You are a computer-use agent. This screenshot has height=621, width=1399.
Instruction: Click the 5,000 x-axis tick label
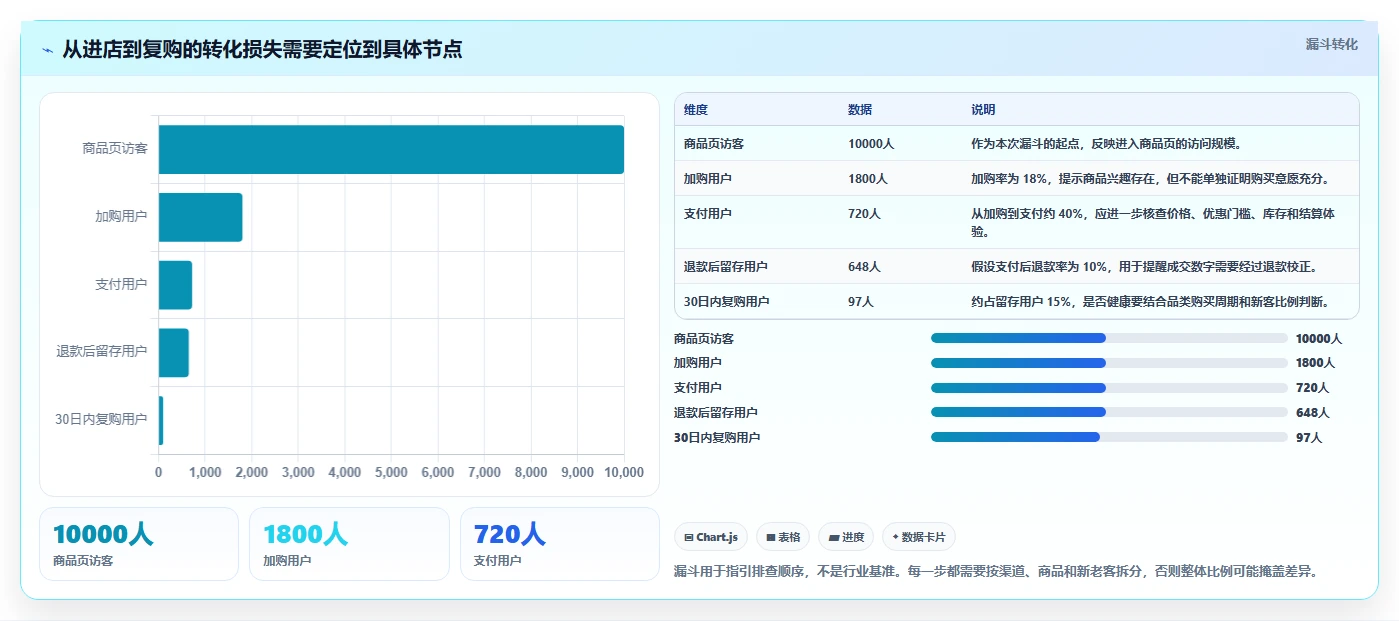(391, 472)
